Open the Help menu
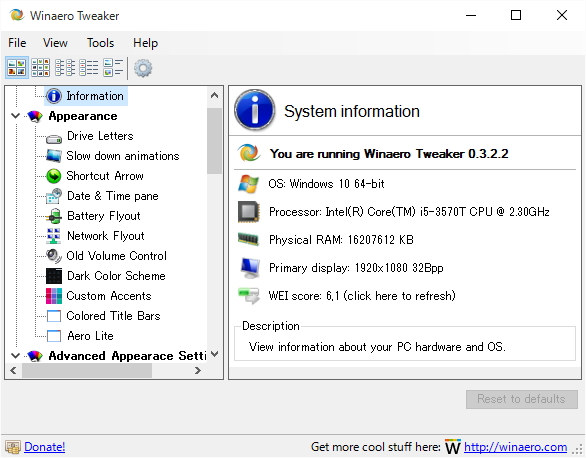 pos(145,43)
